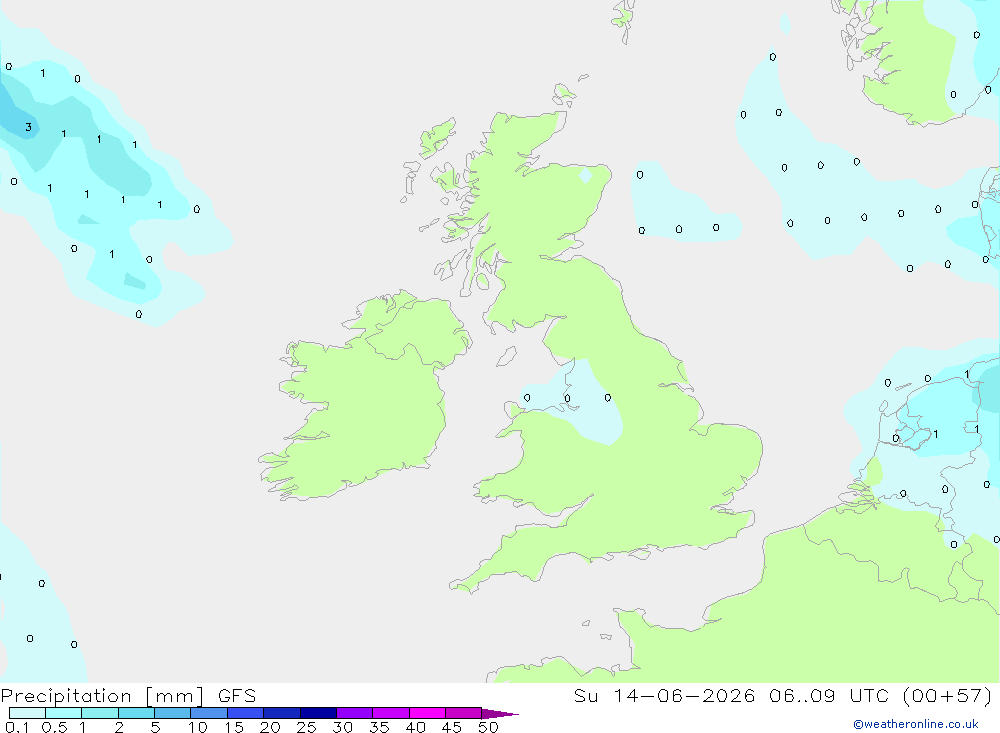The image size is (1000, 733).
Task: Click the legend label '25'
Action: (x=306, y=727)
